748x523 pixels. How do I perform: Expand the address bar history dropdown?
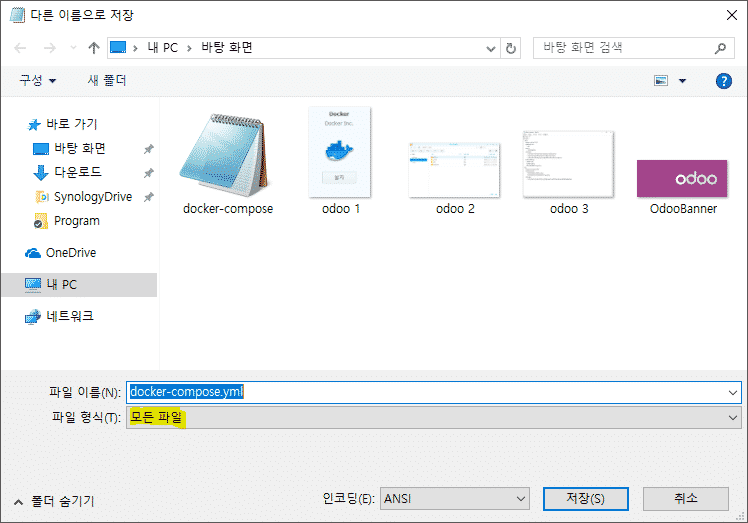(x=490, y=48)
